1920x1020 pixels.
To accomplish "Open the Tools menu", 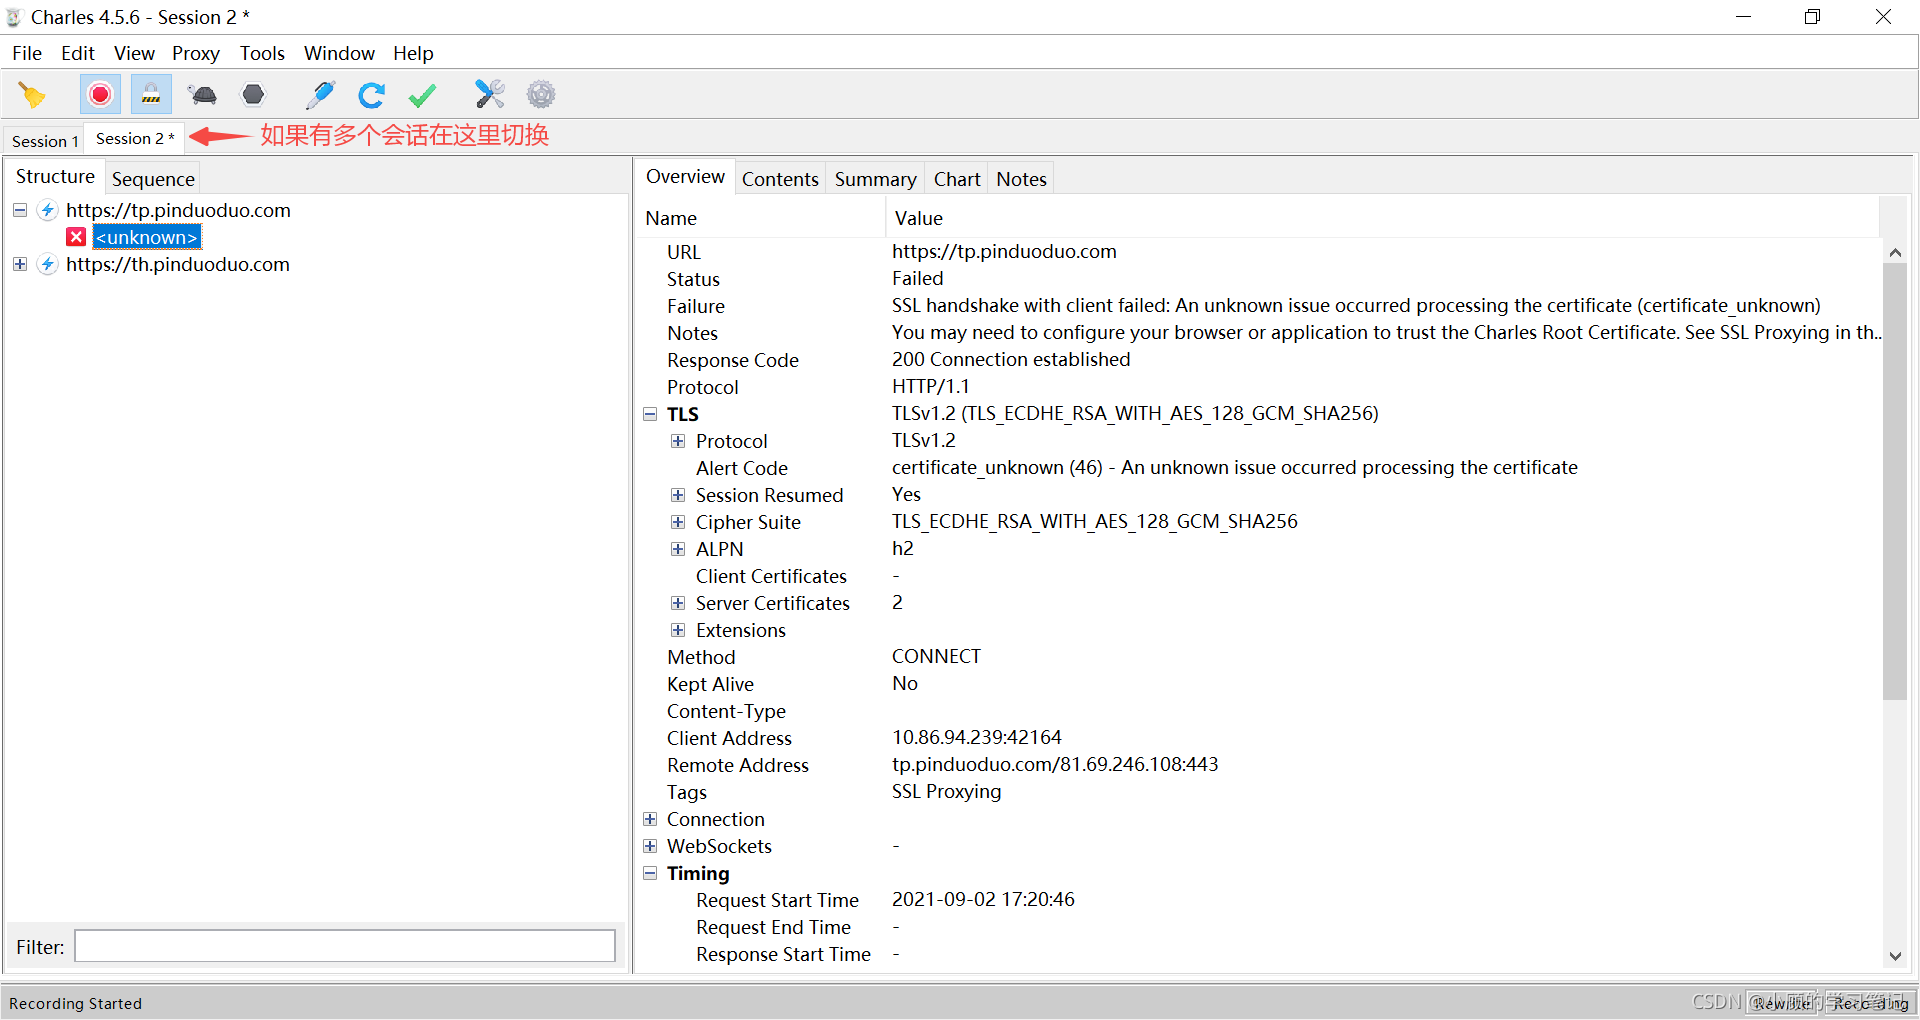I will [262, 53].
